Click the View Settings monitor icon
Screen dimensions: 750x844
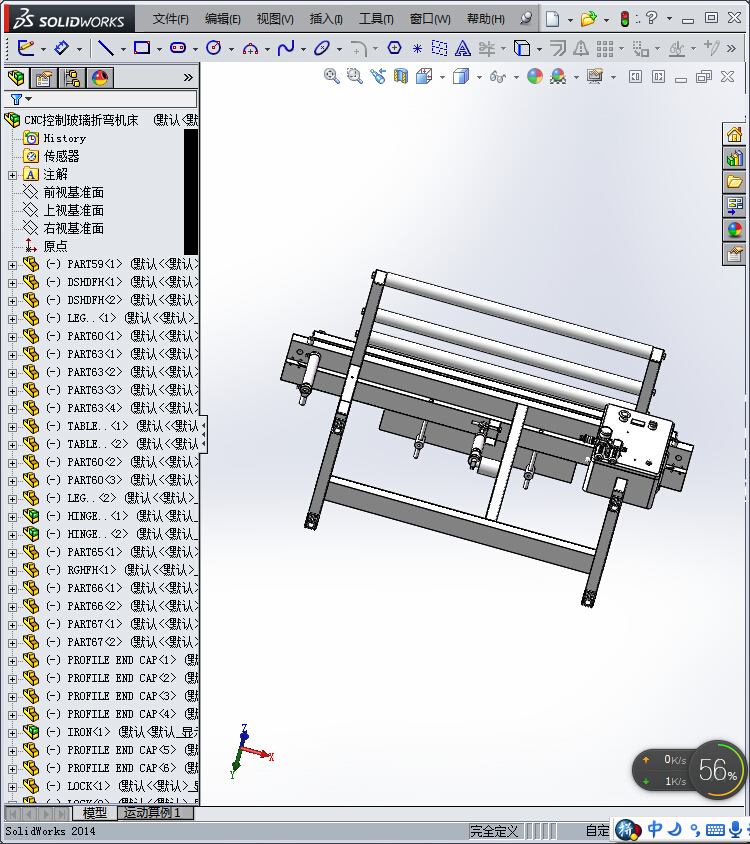point(595,76)
